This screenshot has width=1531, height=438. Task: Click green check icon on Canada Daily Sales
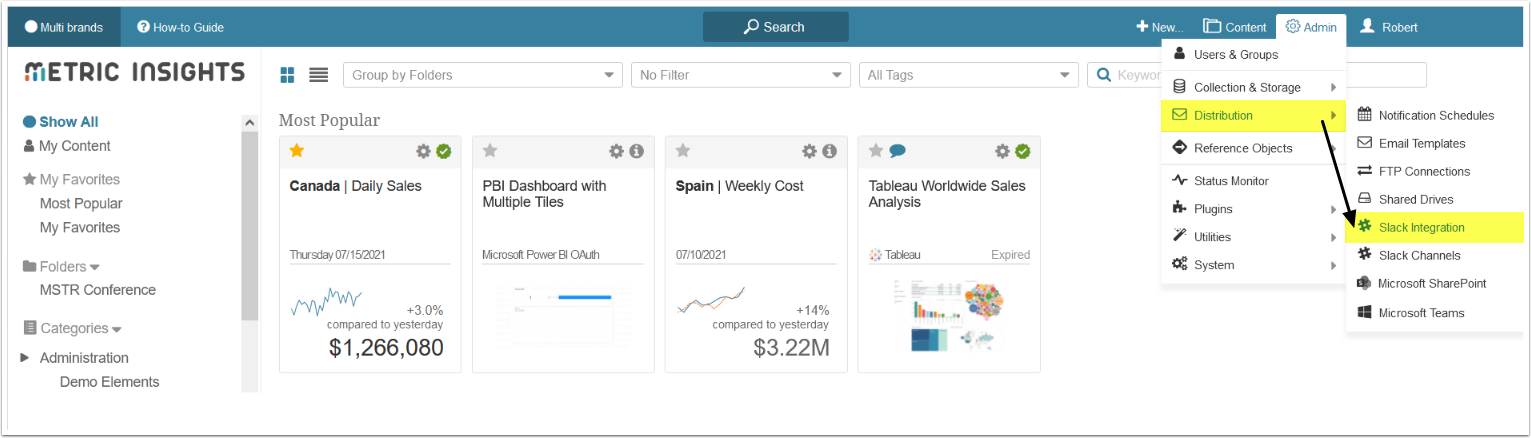[444, 151]
